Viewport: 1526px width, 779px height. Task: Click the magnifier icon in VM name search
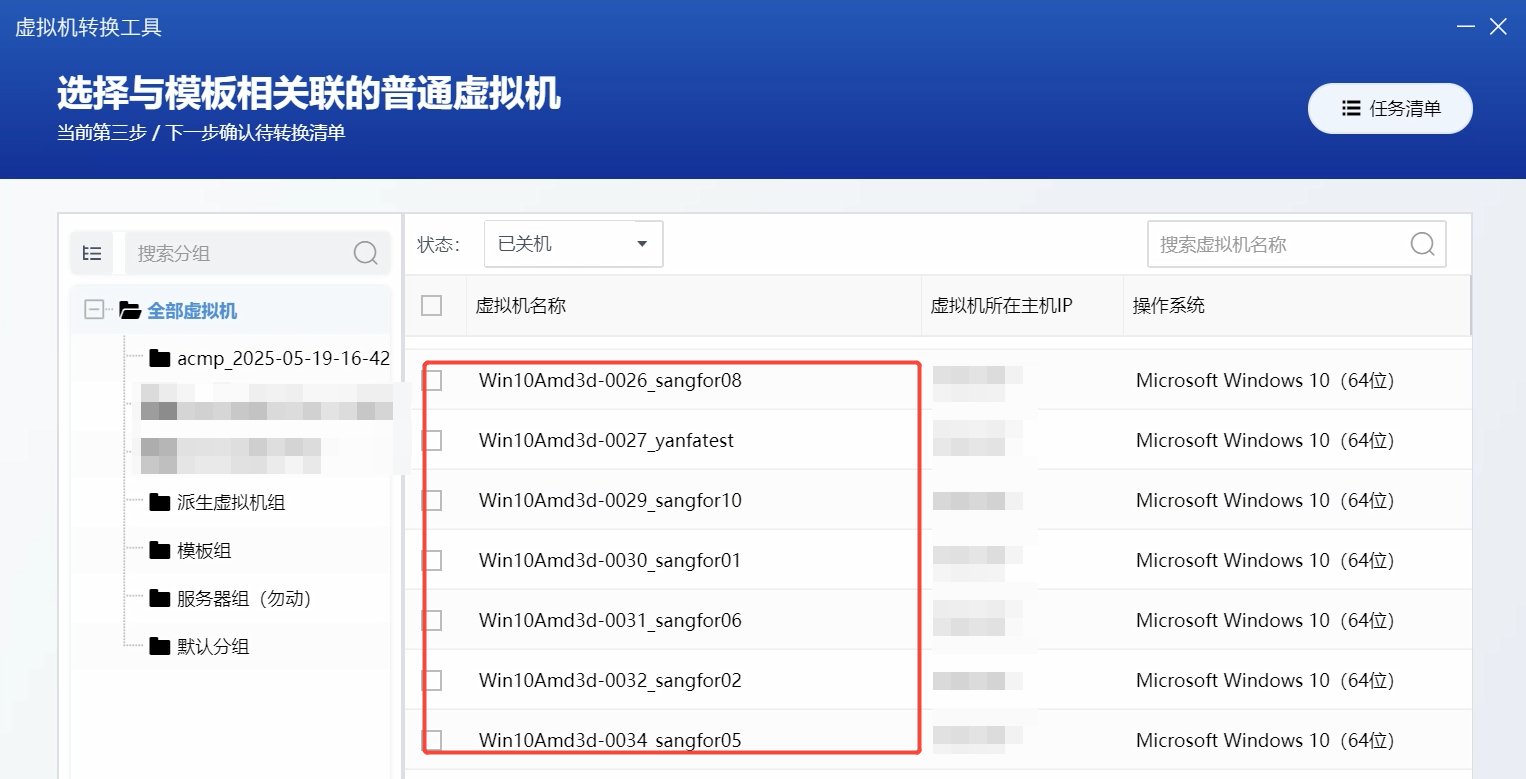click(x=1421, y=244)
